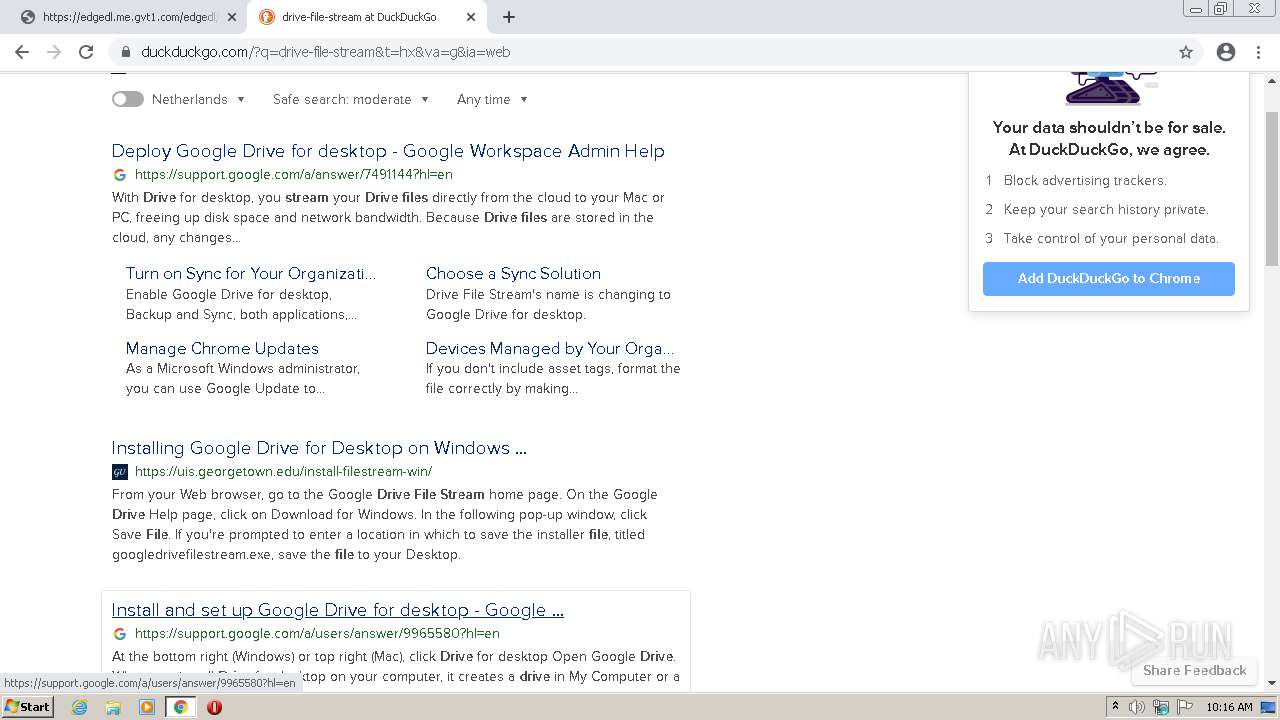1280x720 pixels.
Task: Click the 'From your Web browser' snippet
Action: click(x=385, y=524)
